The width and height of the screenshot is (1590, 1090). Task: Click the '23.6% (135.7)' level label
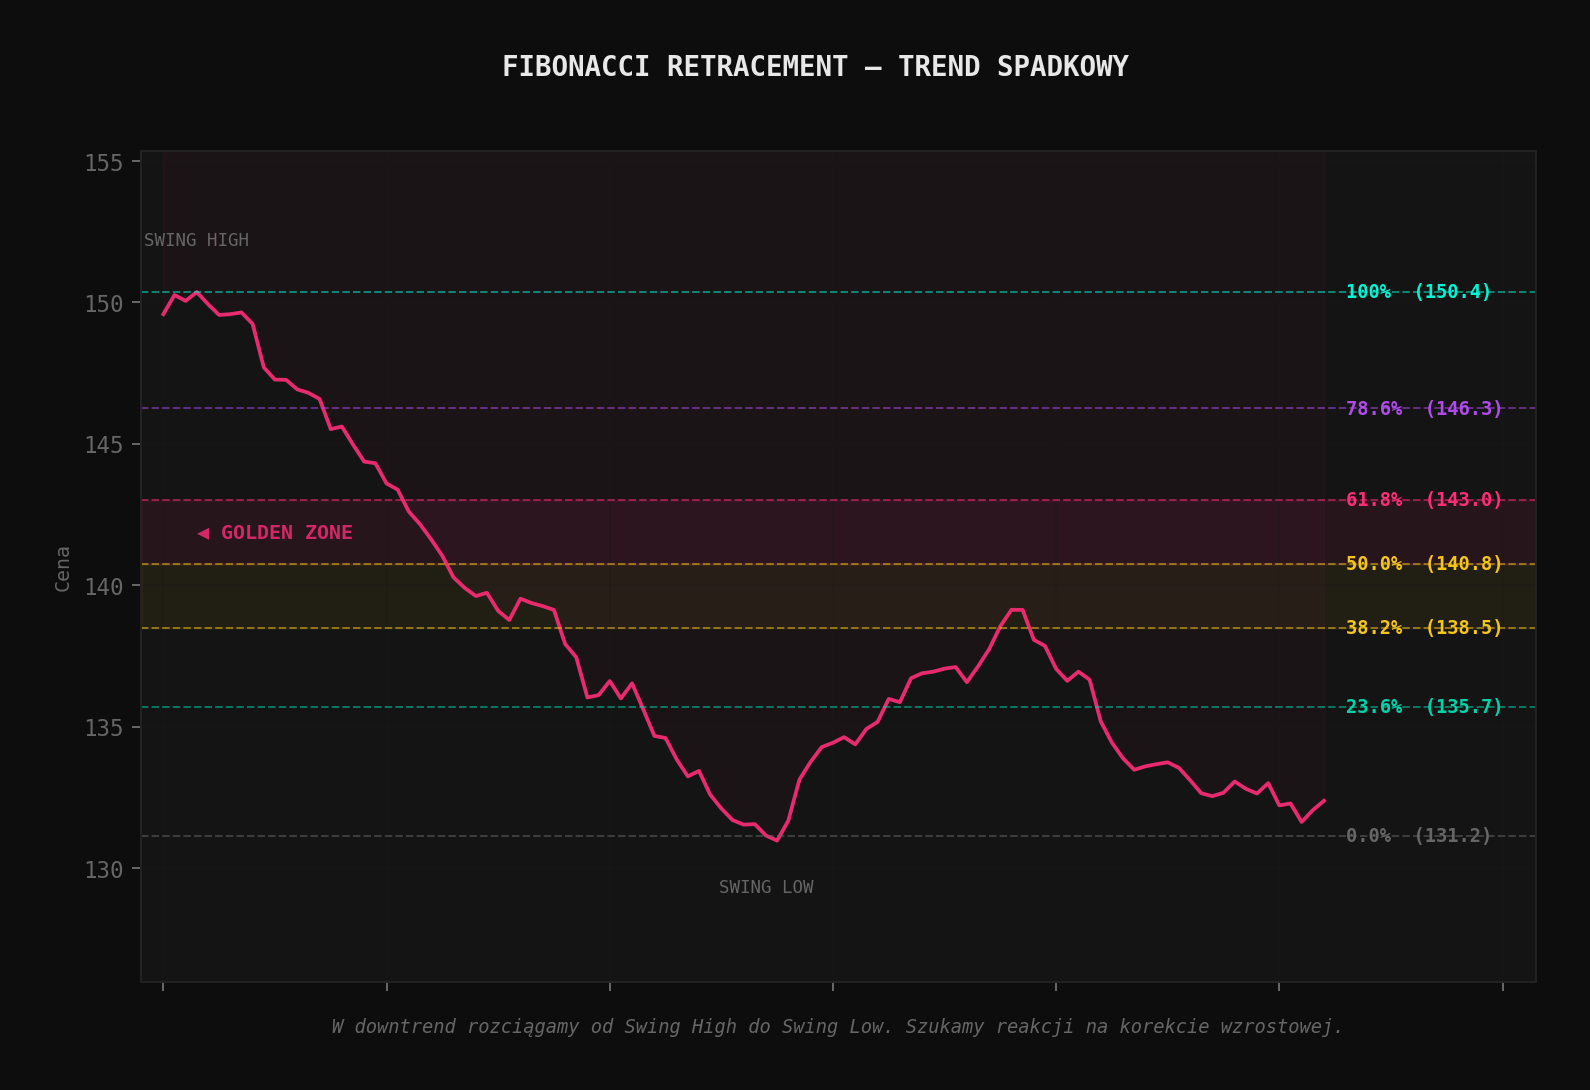coord(1424,707)
